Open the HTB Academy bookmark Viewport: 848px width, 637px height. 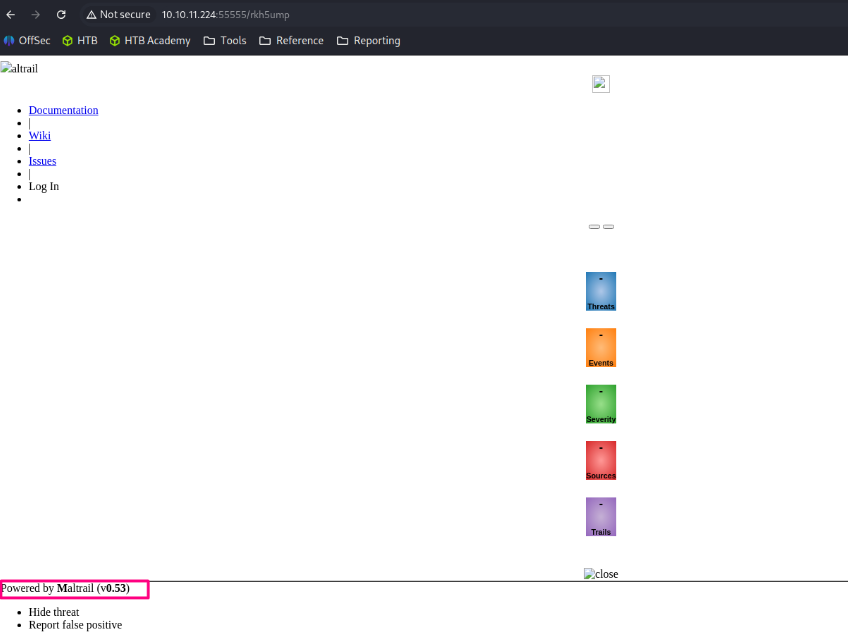coord(150,41)
